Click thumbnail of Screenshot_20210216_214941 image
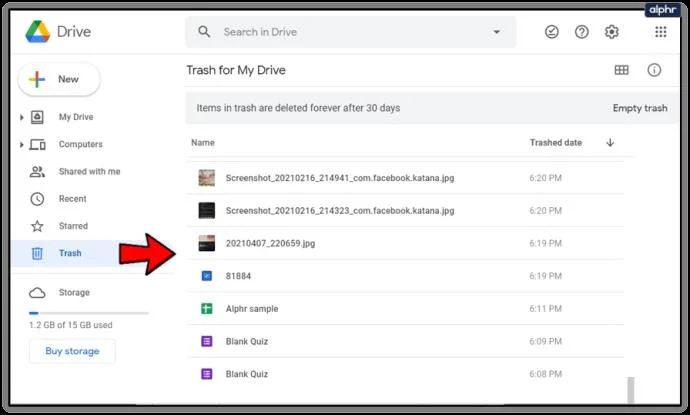 [207, 178]
